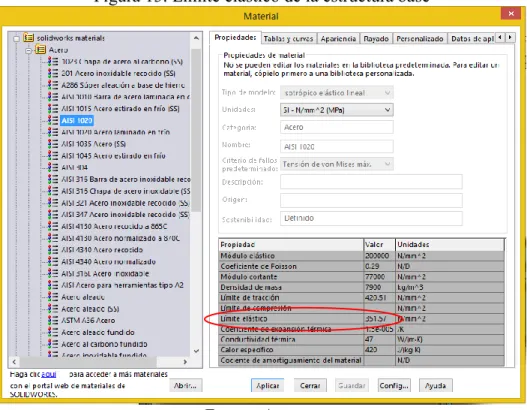The height and width of the screenshot is (410, 527).
Task: Select the Límite elástico property row
Action: tap(361, 319)
